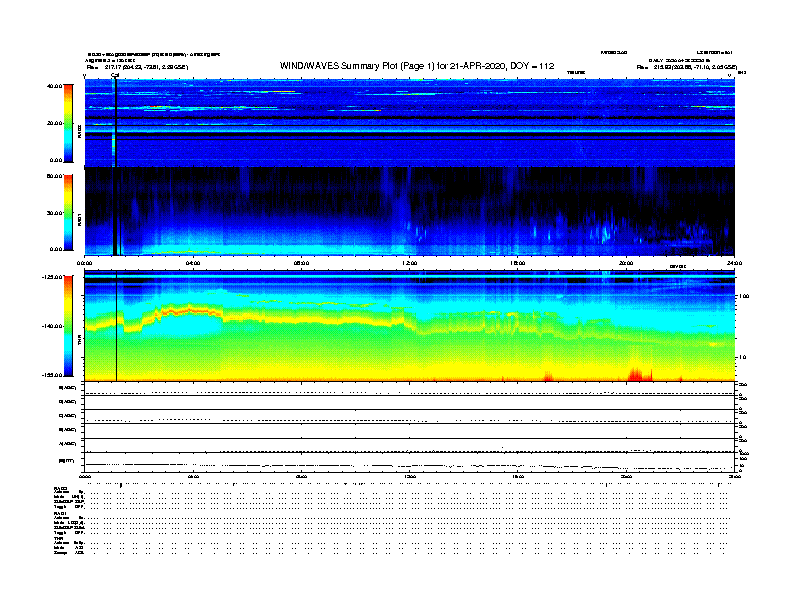Viewport: 792px width, 612px height.
Task: Click the 100 frequency label right of TNR
Action: (743, 296)
